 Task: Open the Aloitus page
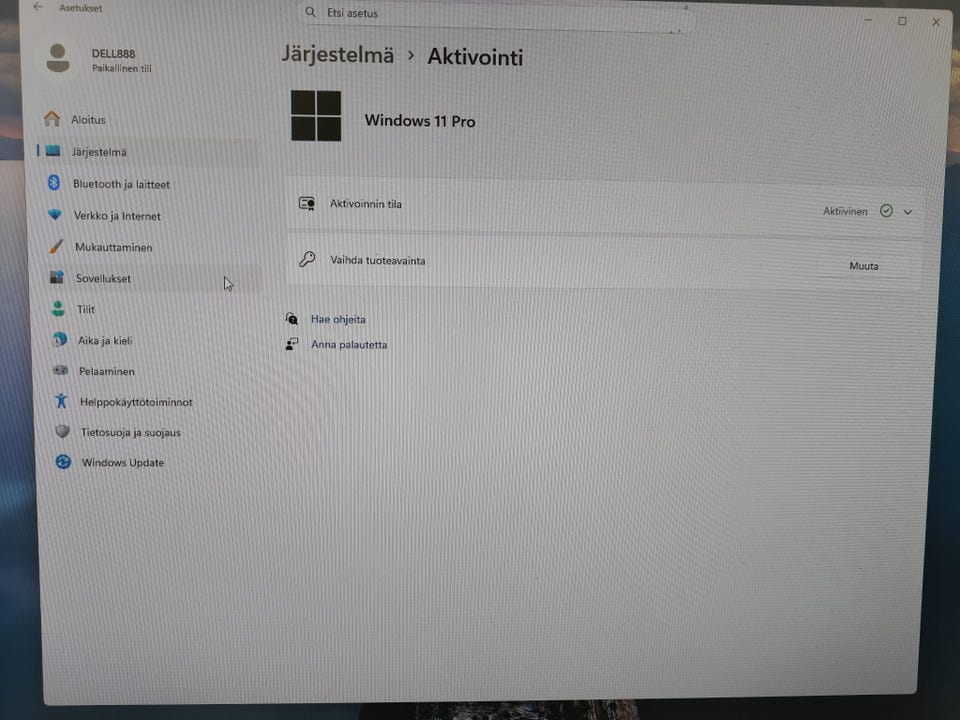tap(147, 119)
